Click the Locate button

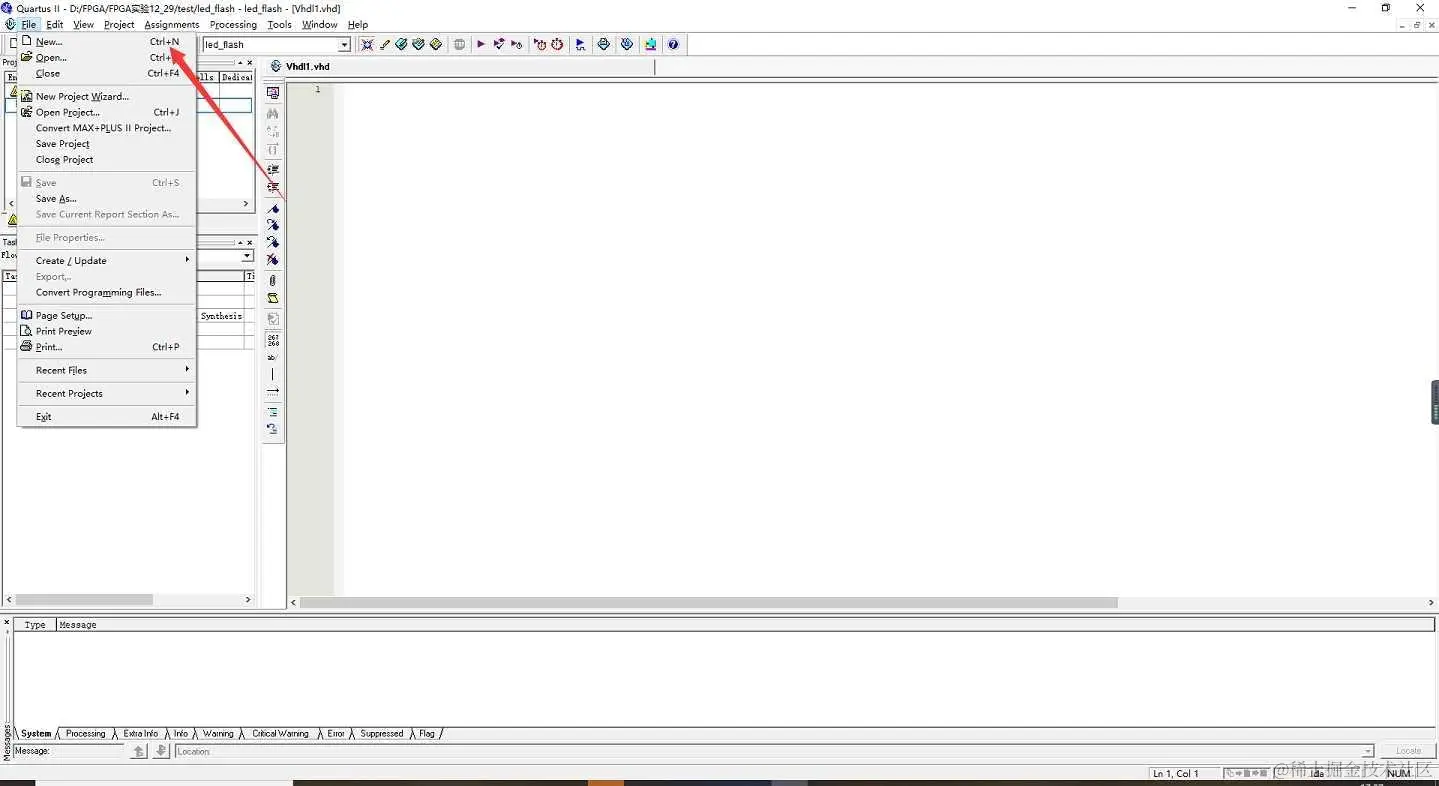pyautogui.click(x=1408, y=751)
